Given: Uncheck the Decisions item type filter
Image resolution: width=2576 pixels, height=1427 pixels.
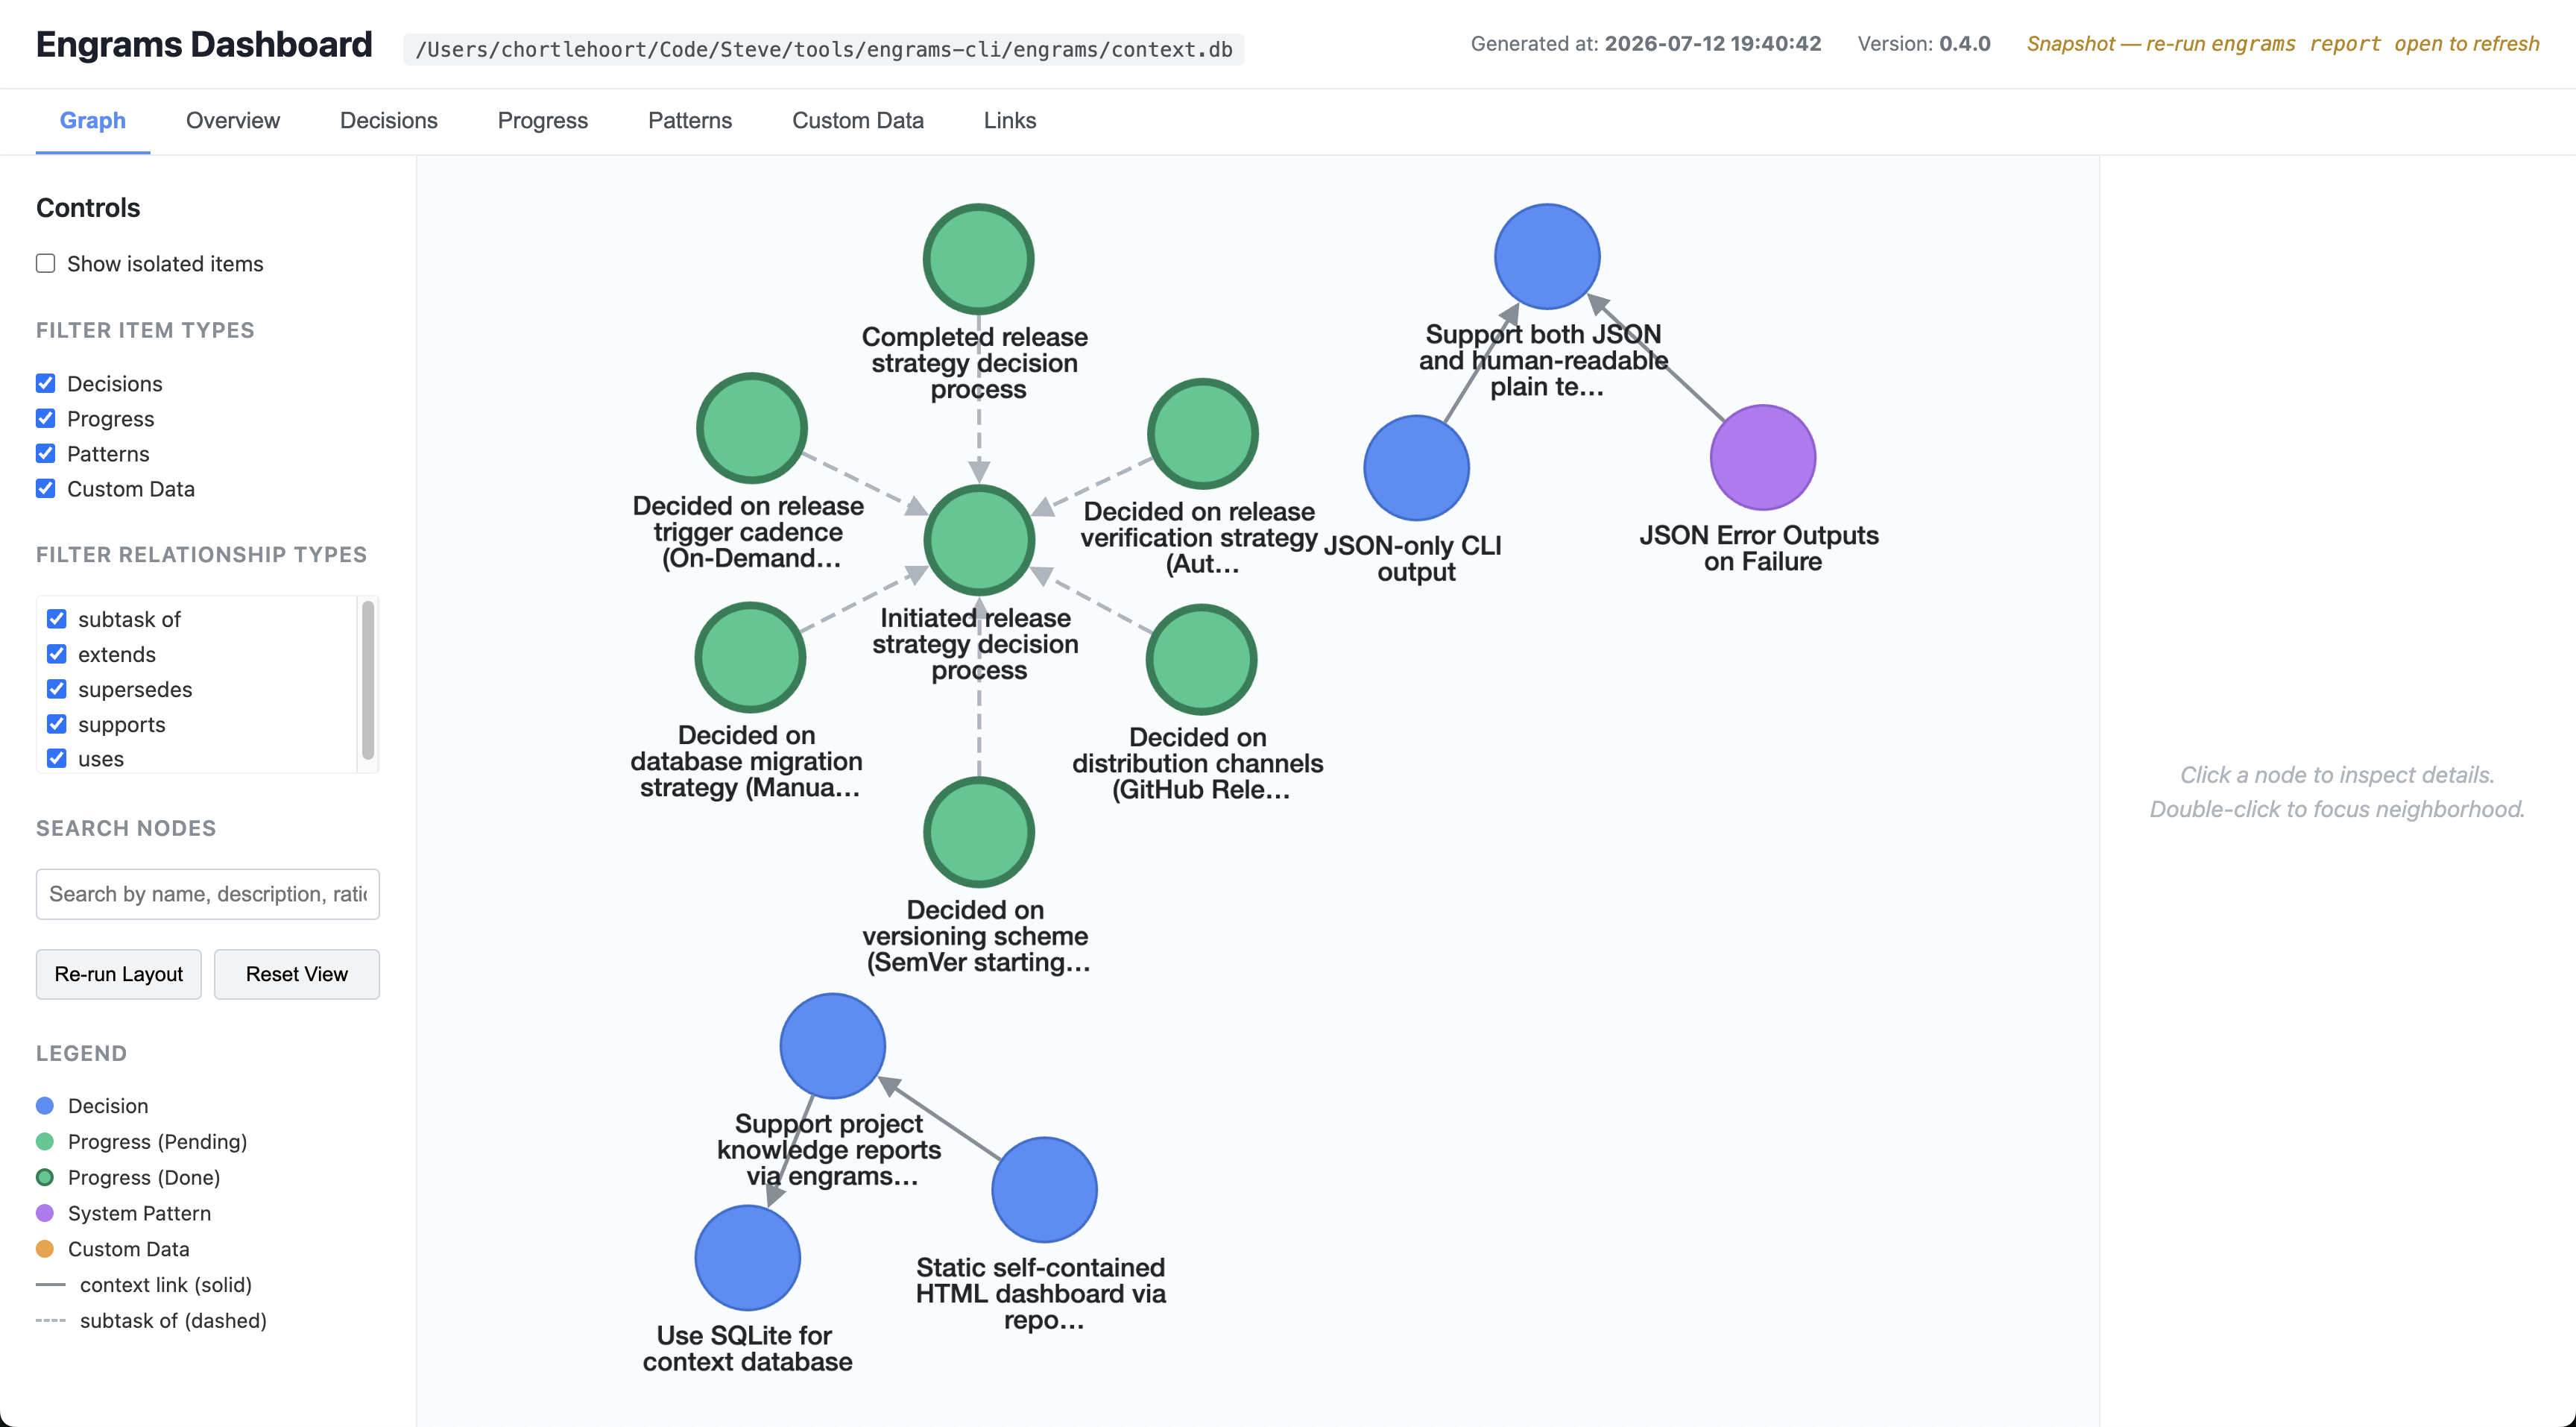Looking at the screenshot, I should tap(46, 383).
